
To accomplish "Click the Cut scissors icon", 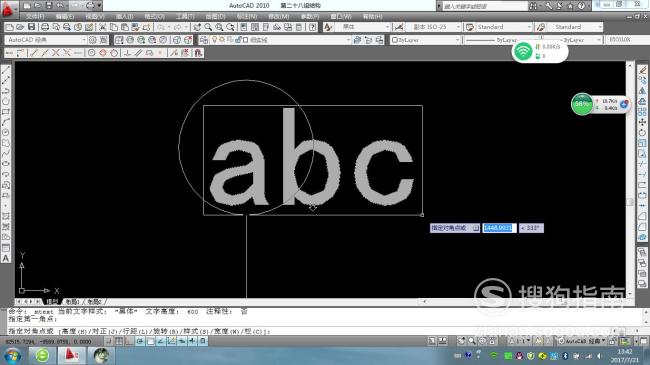I will [x=102, y=27].
